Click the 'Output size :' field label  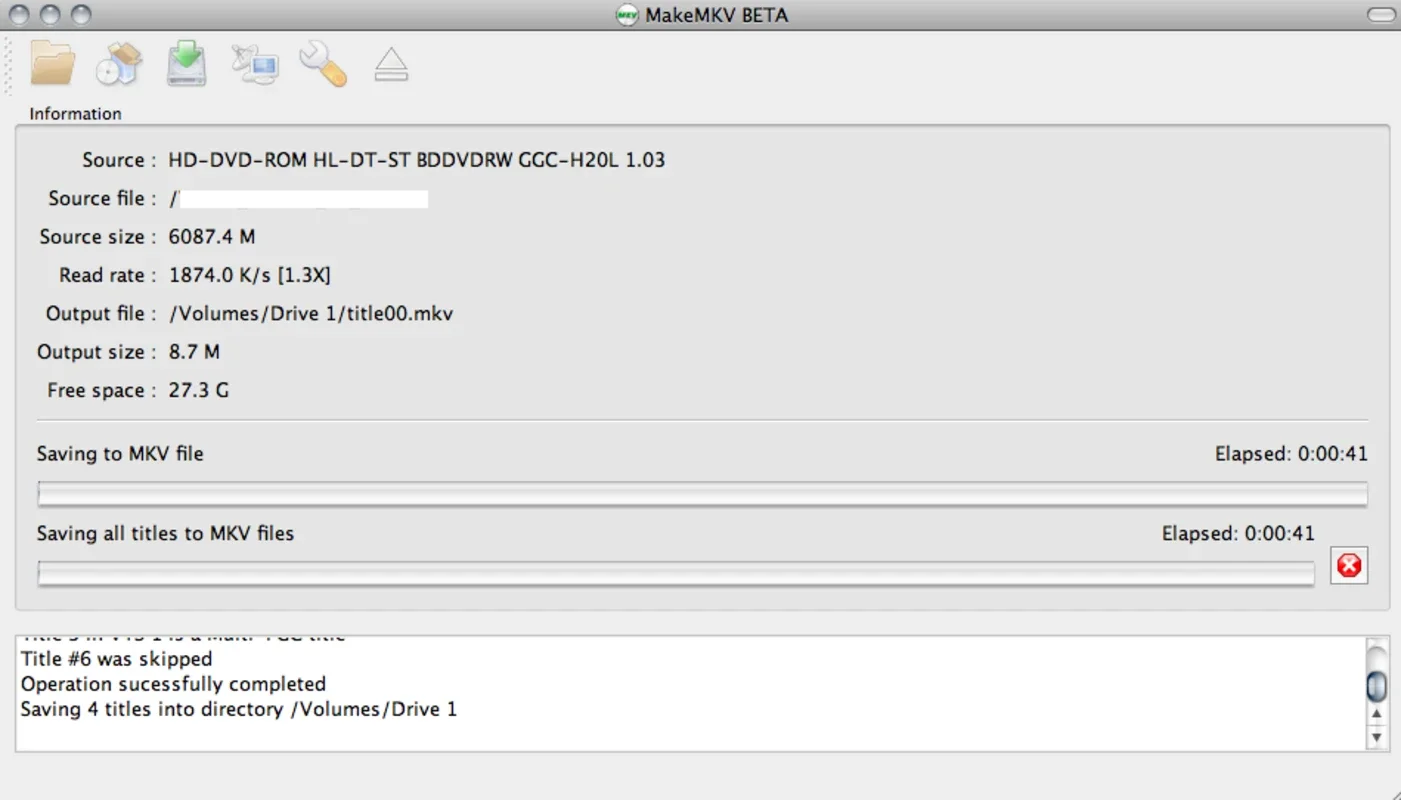click(97, 352)
